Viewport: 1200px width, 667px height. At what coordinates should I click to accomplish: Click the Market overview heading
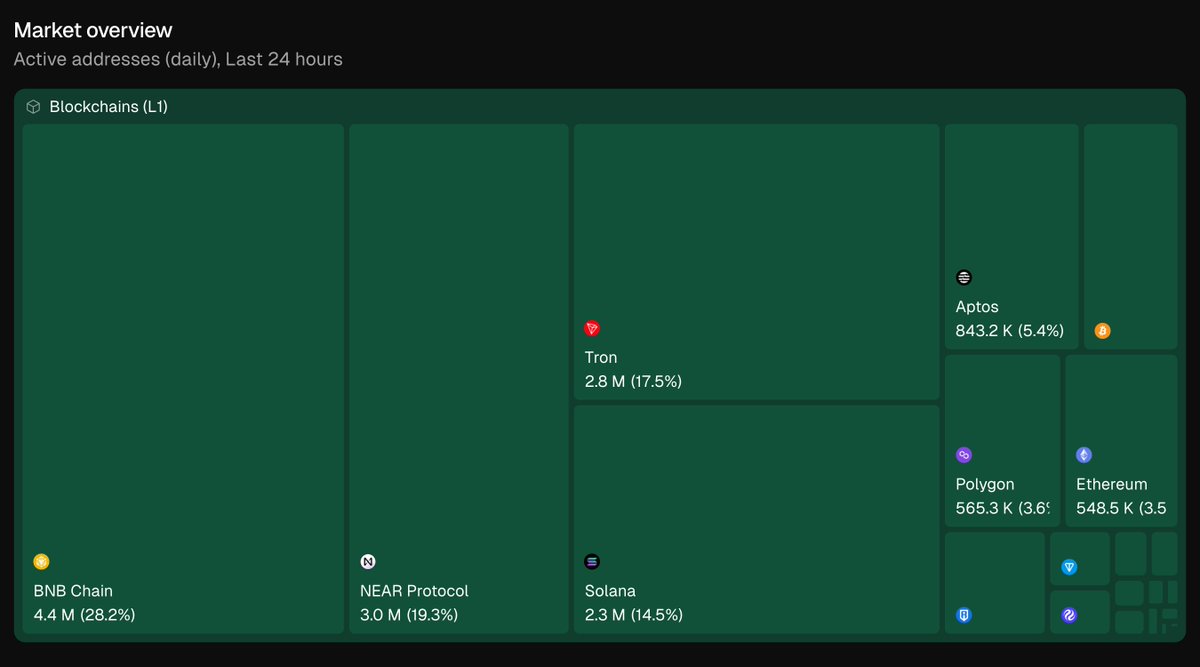click(x=93, y=31)
